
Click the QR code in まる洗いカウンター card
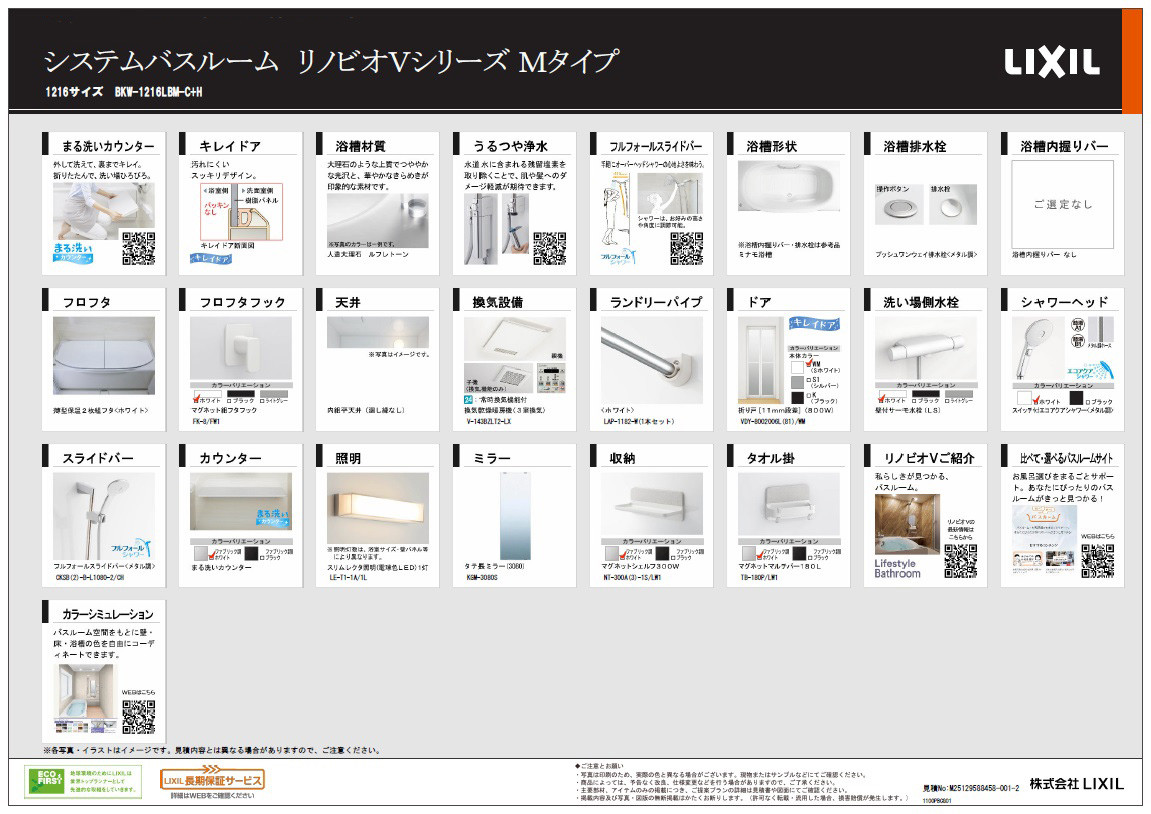pyautogui.click(x=138, y=248)
